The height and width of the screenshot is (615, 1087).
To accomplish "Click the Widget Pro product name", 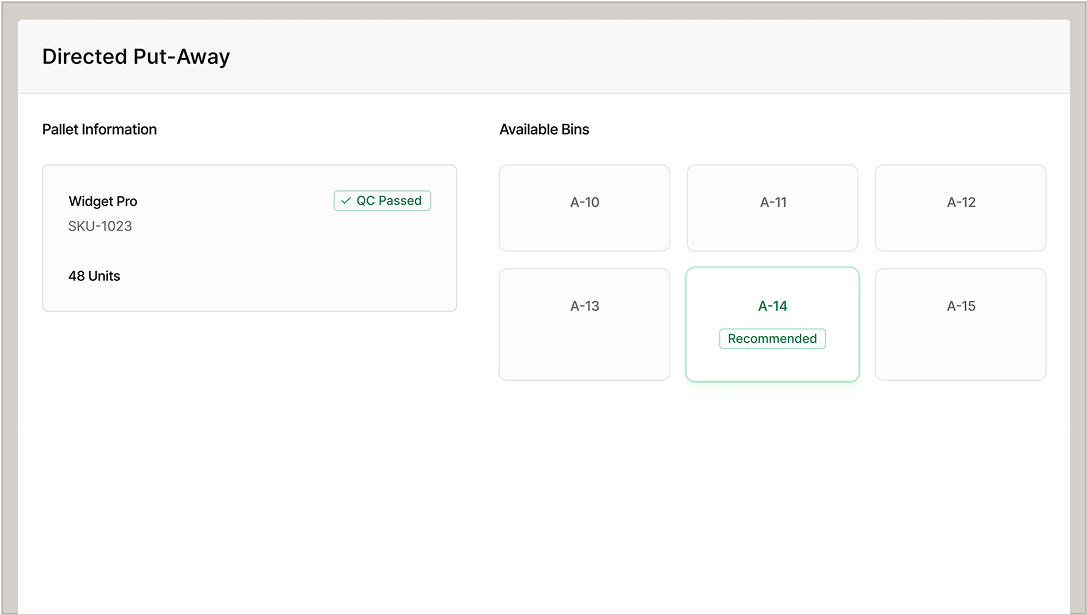I will coord(103,201).
